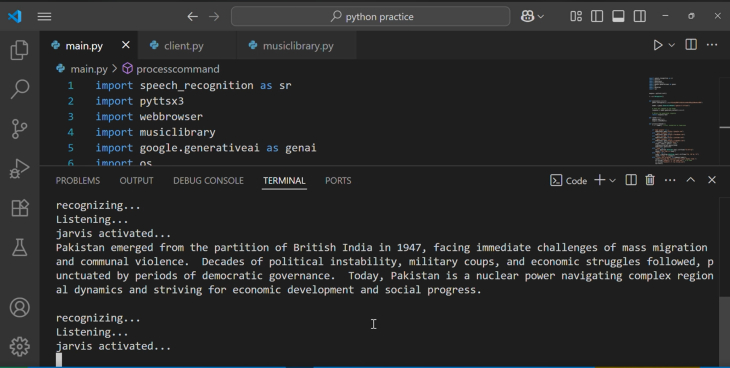Open the DEBUG CONSOLE panel tab
730x368 pixels.
pos(208,181)
